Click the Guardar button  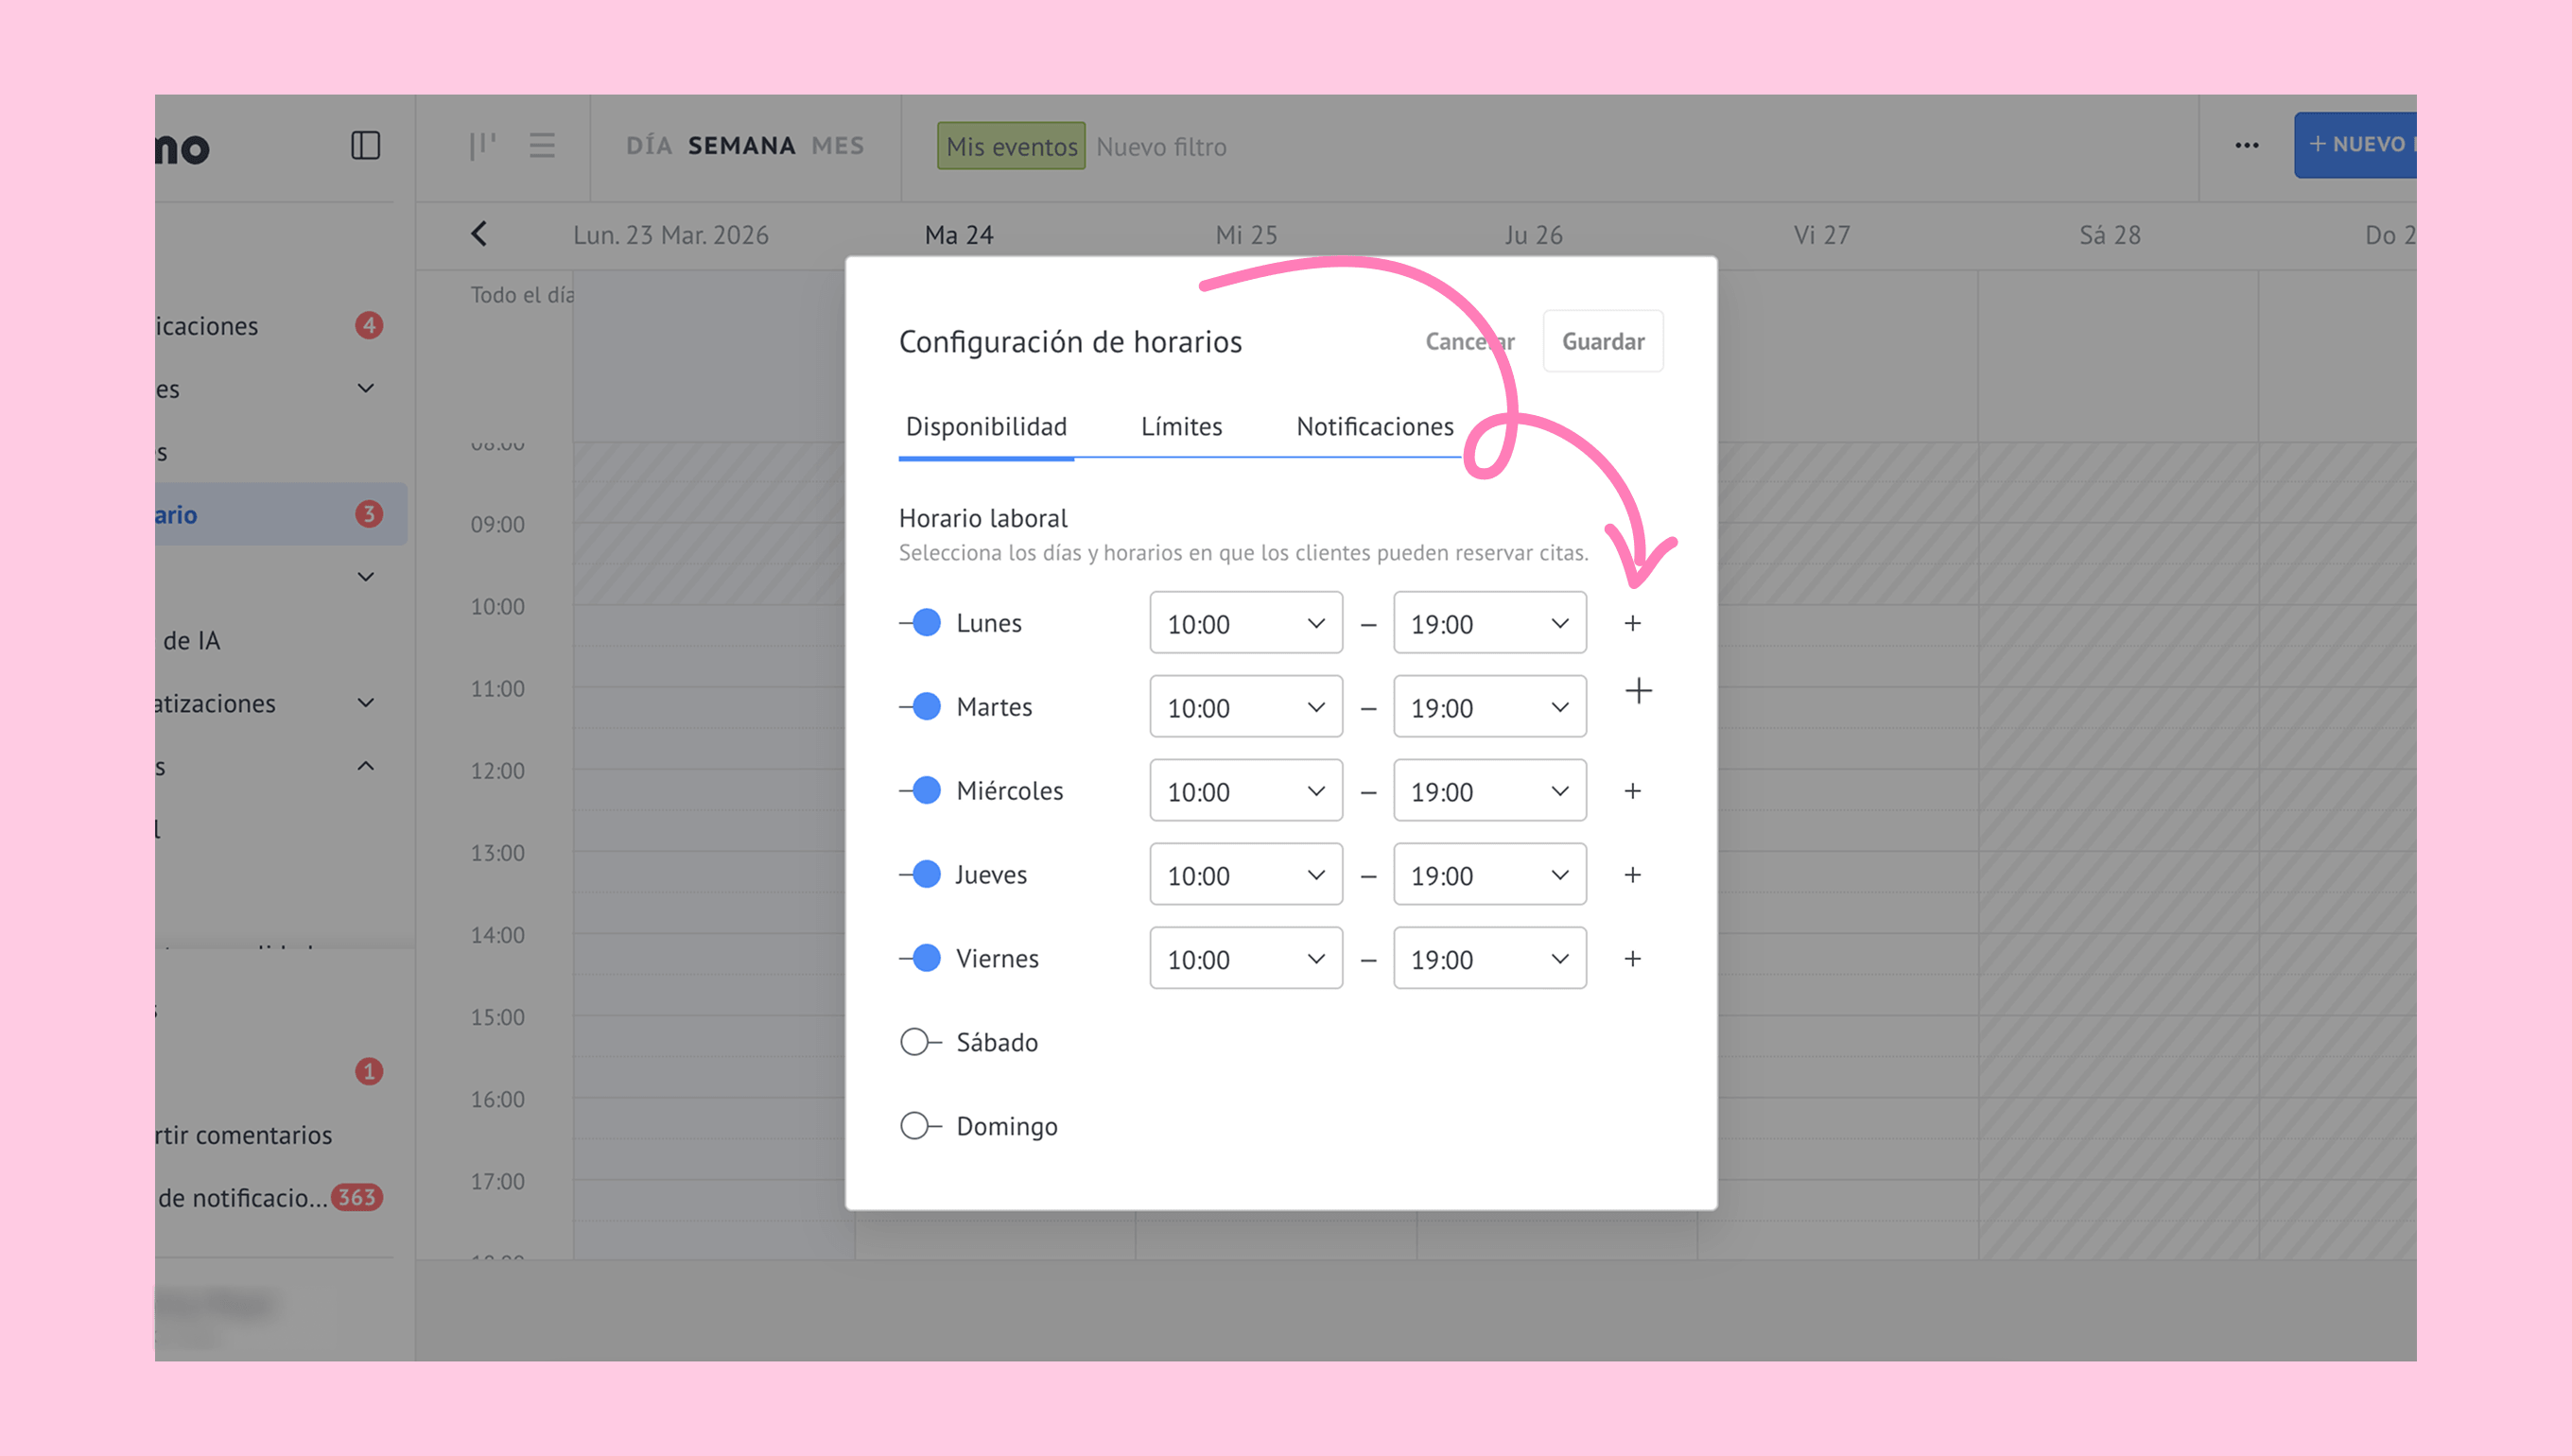1602,342
